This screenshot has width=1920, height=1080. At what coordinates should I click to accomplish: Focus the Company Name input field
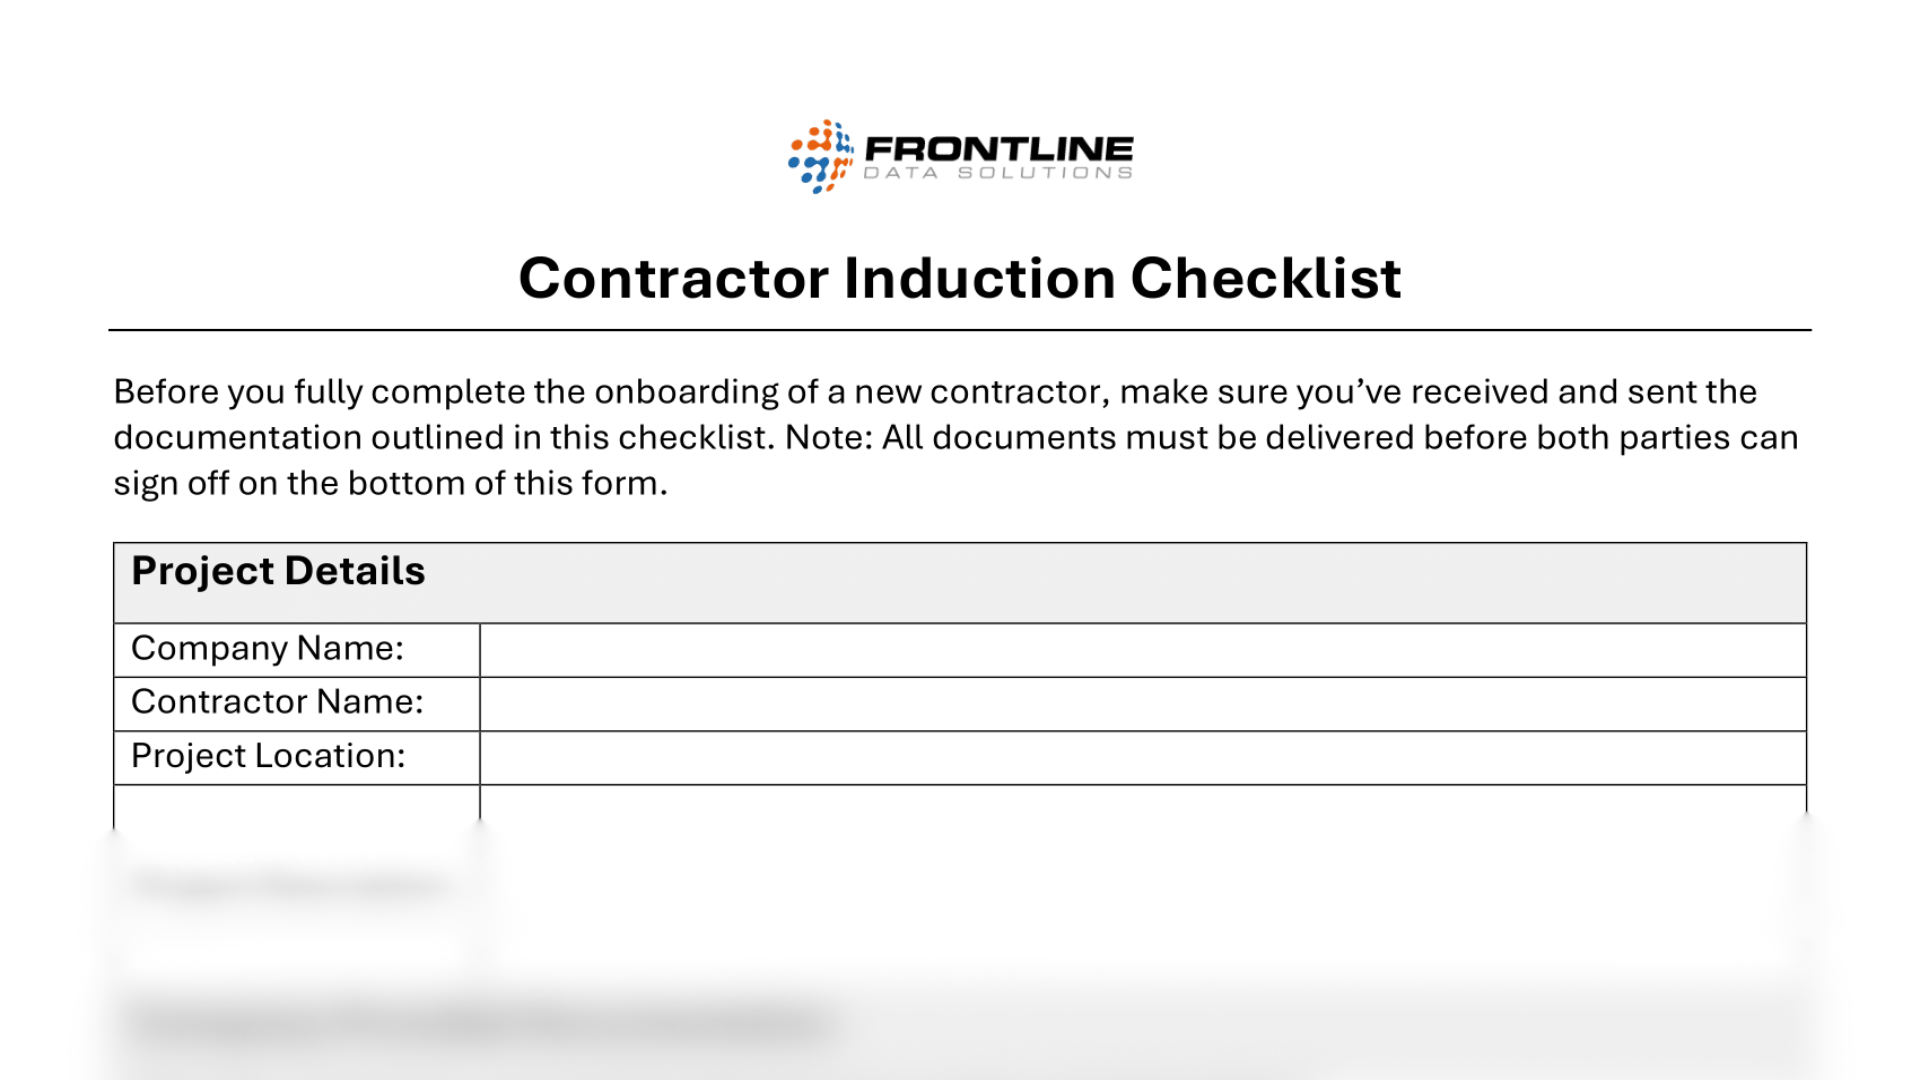click(x=1142, y=650)
